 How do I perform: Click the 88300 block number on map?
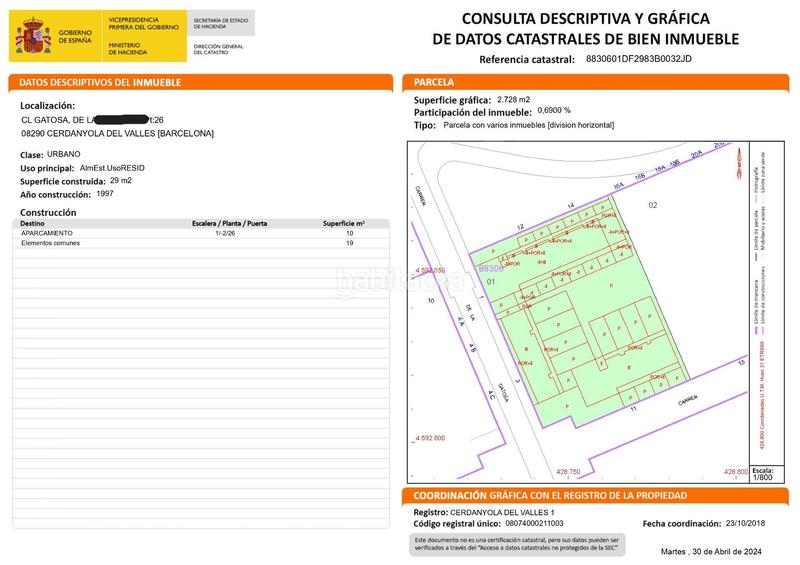coord(491,269)
